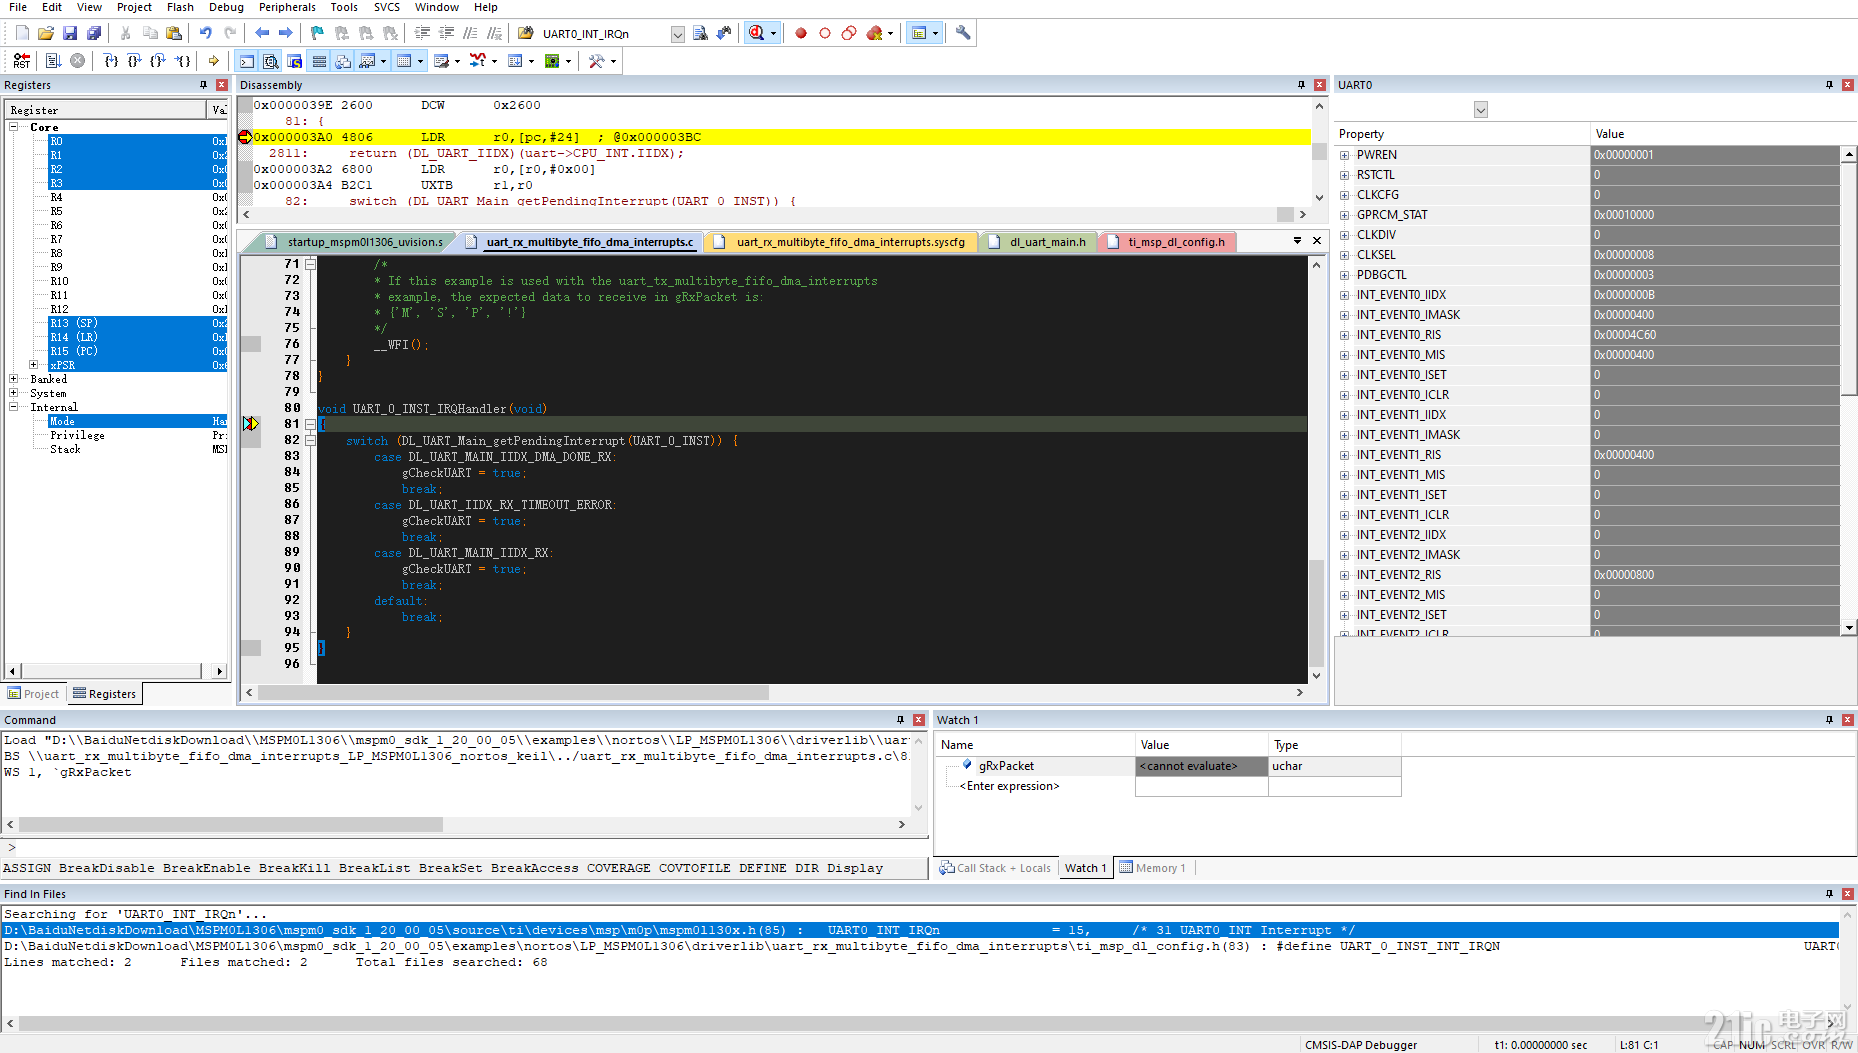Switch to Project tab below registers
Screen dimensions: 1858x1053
coord(34,694)
